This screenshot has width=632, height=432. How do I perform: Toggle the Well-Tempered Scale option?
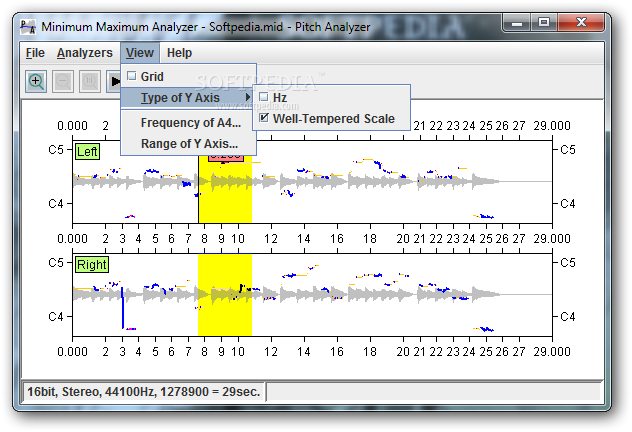point(331,118)
